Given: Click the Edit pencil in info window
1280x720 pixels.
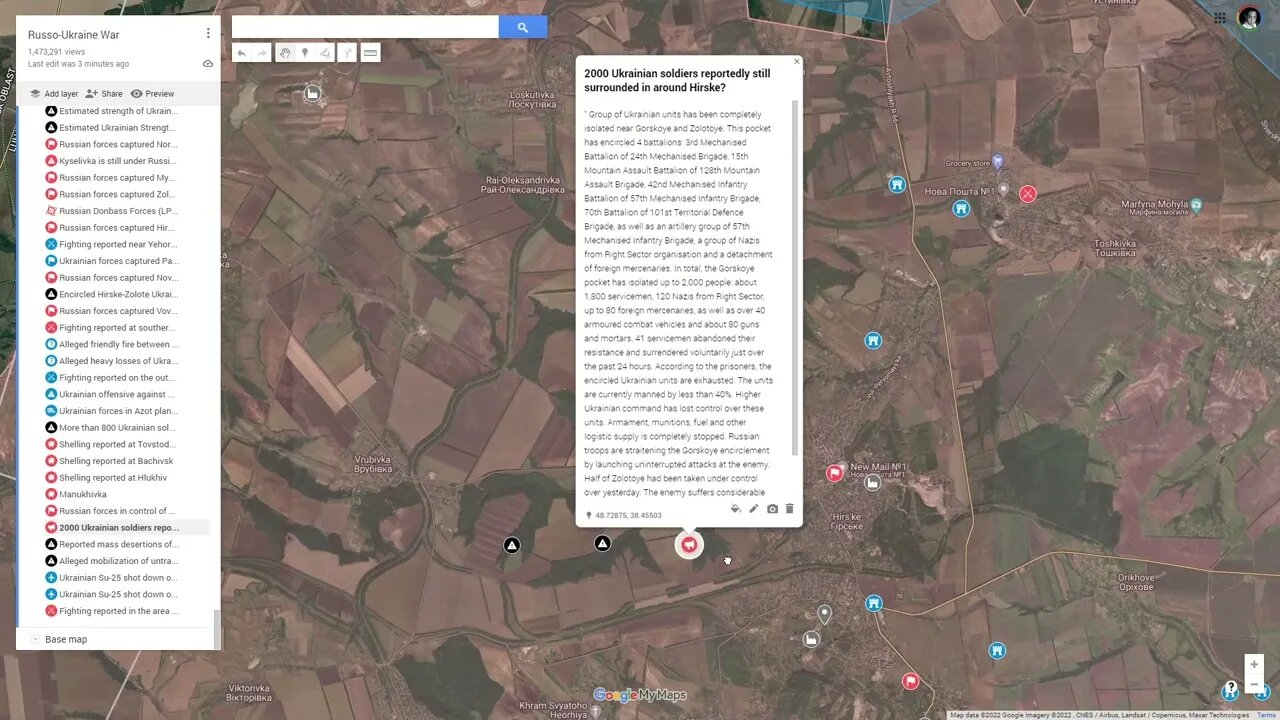Looking at the screenshot, I should (x=754, y=509).
